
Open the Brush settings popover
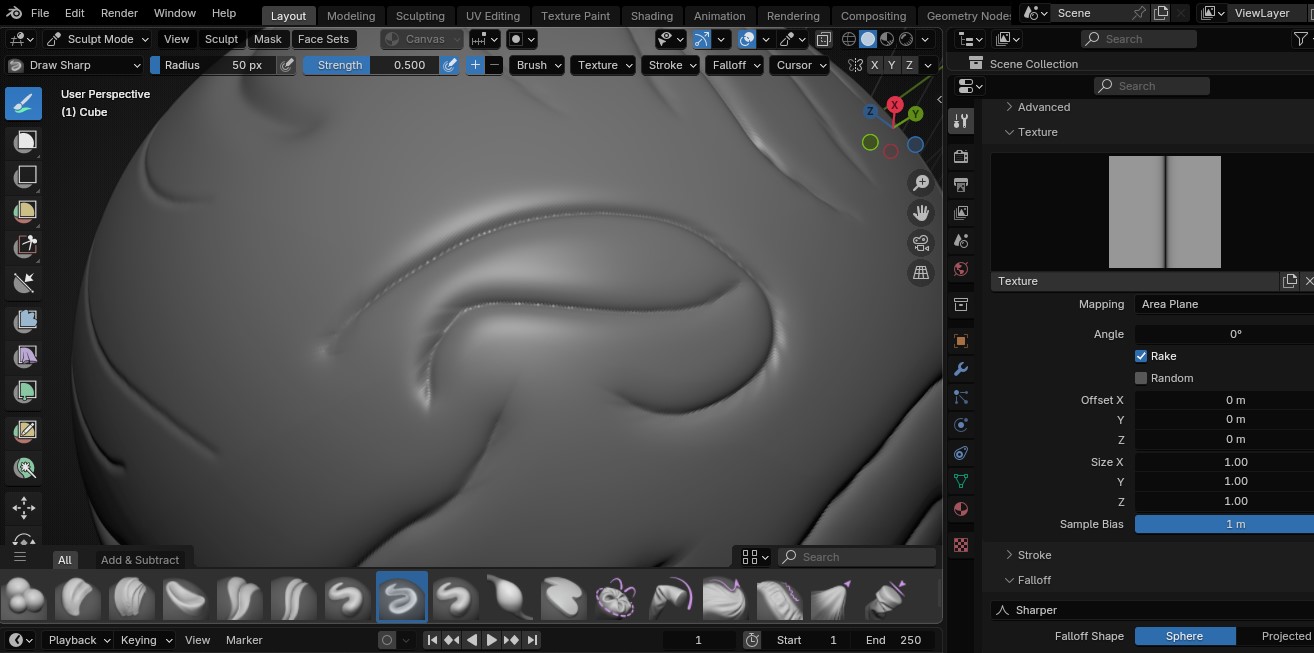tap(538, 65)
